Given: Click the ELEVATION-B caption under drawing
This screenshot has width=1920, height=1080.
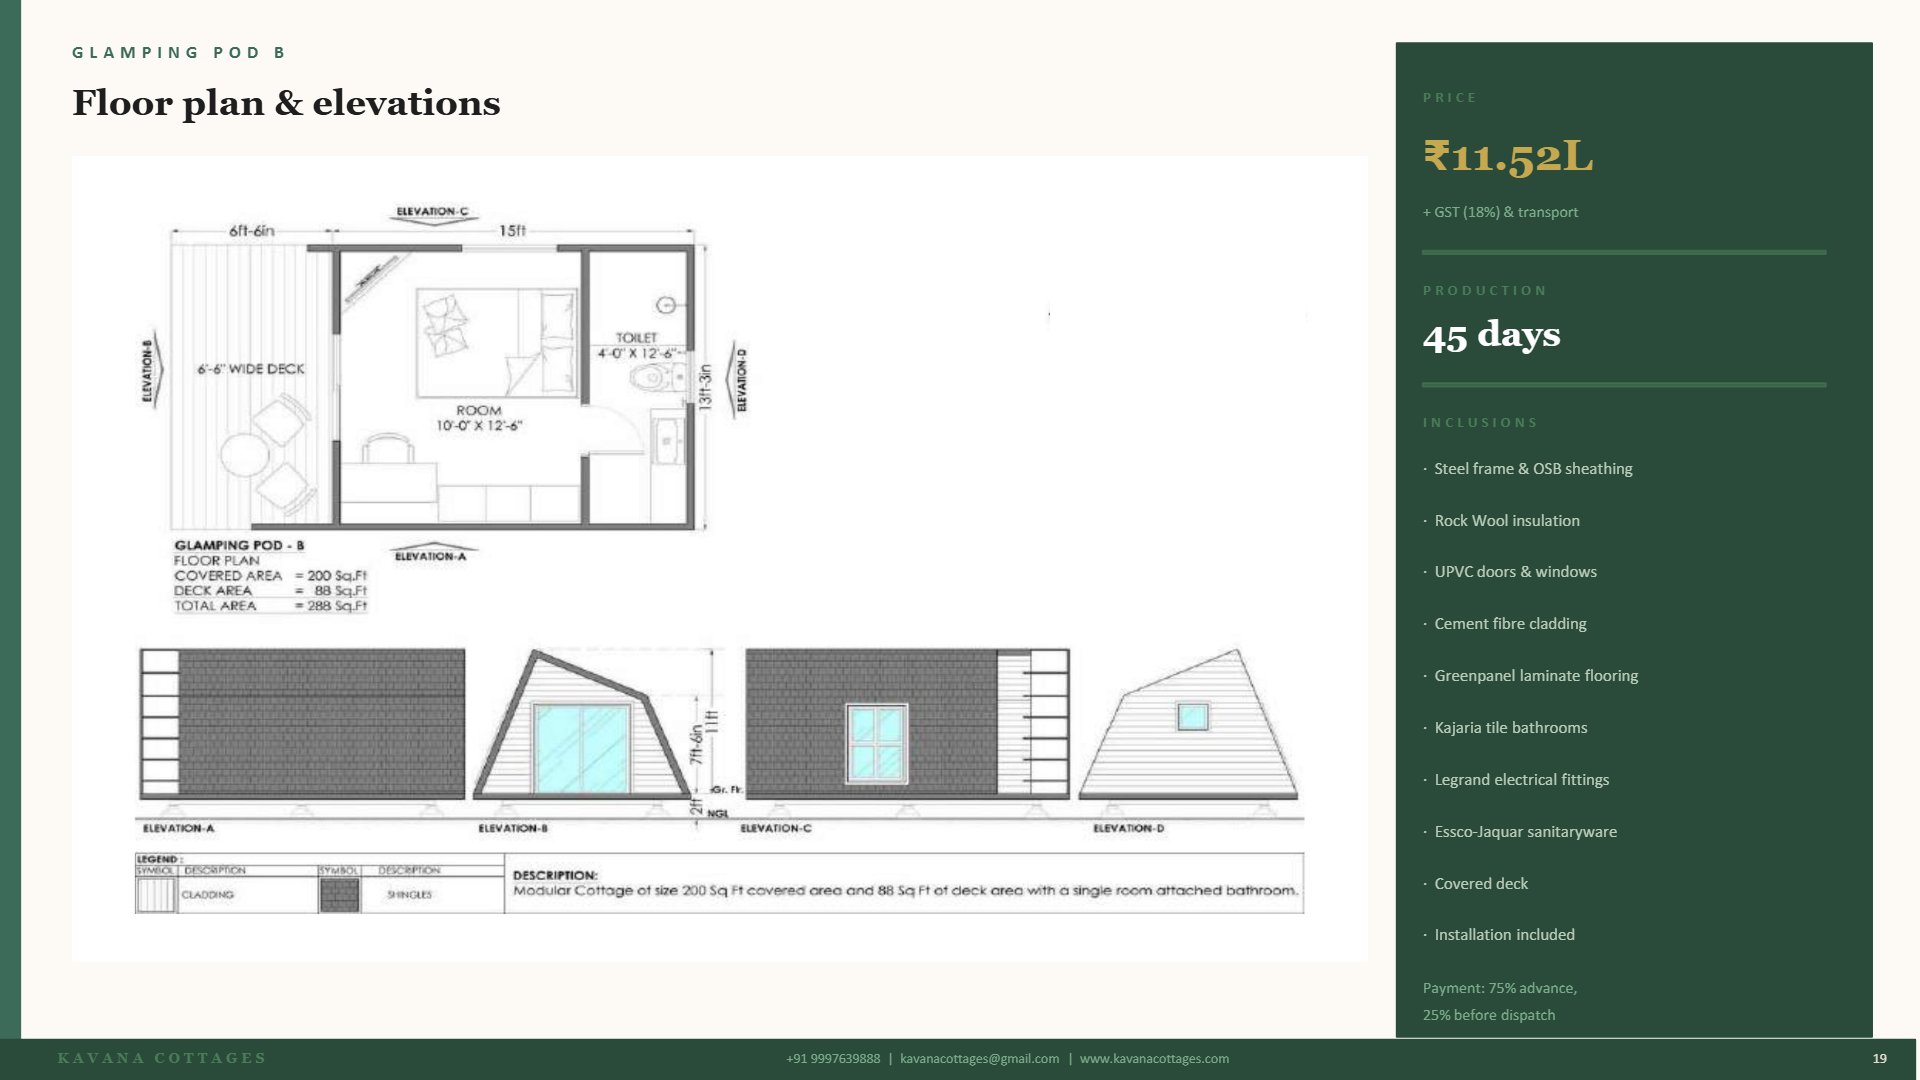Looking at the screenshot, I should 513,829.
